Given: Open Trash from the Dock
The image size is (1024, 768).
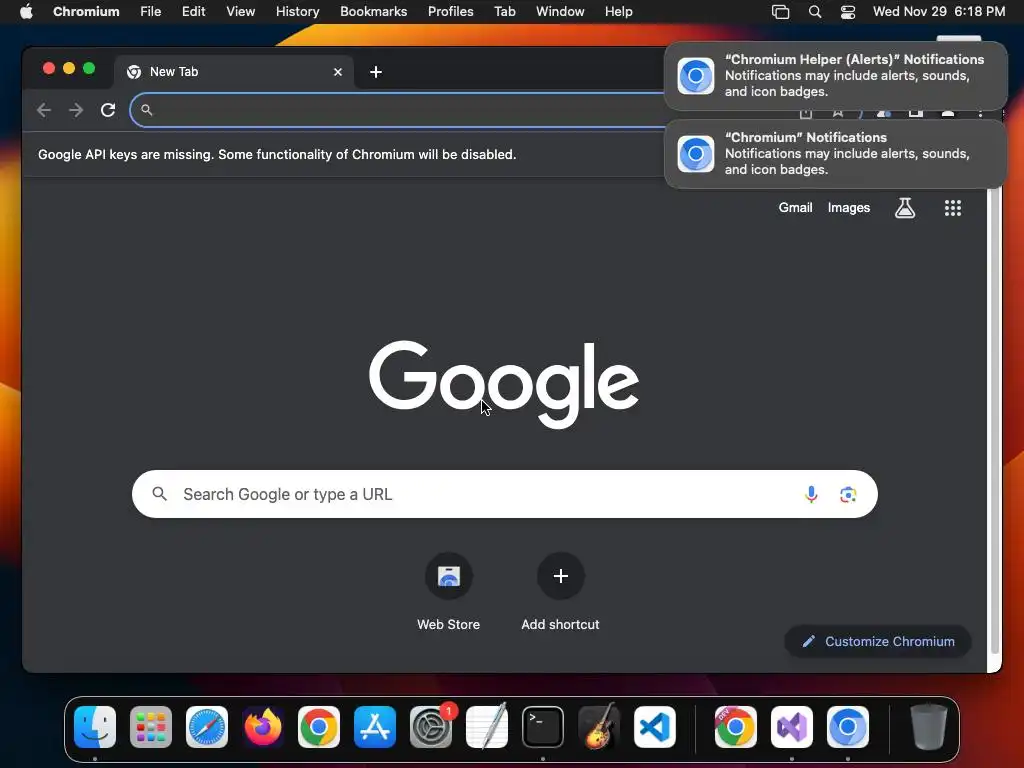Looking at the screenshot, I should click(x=929, y=726).
